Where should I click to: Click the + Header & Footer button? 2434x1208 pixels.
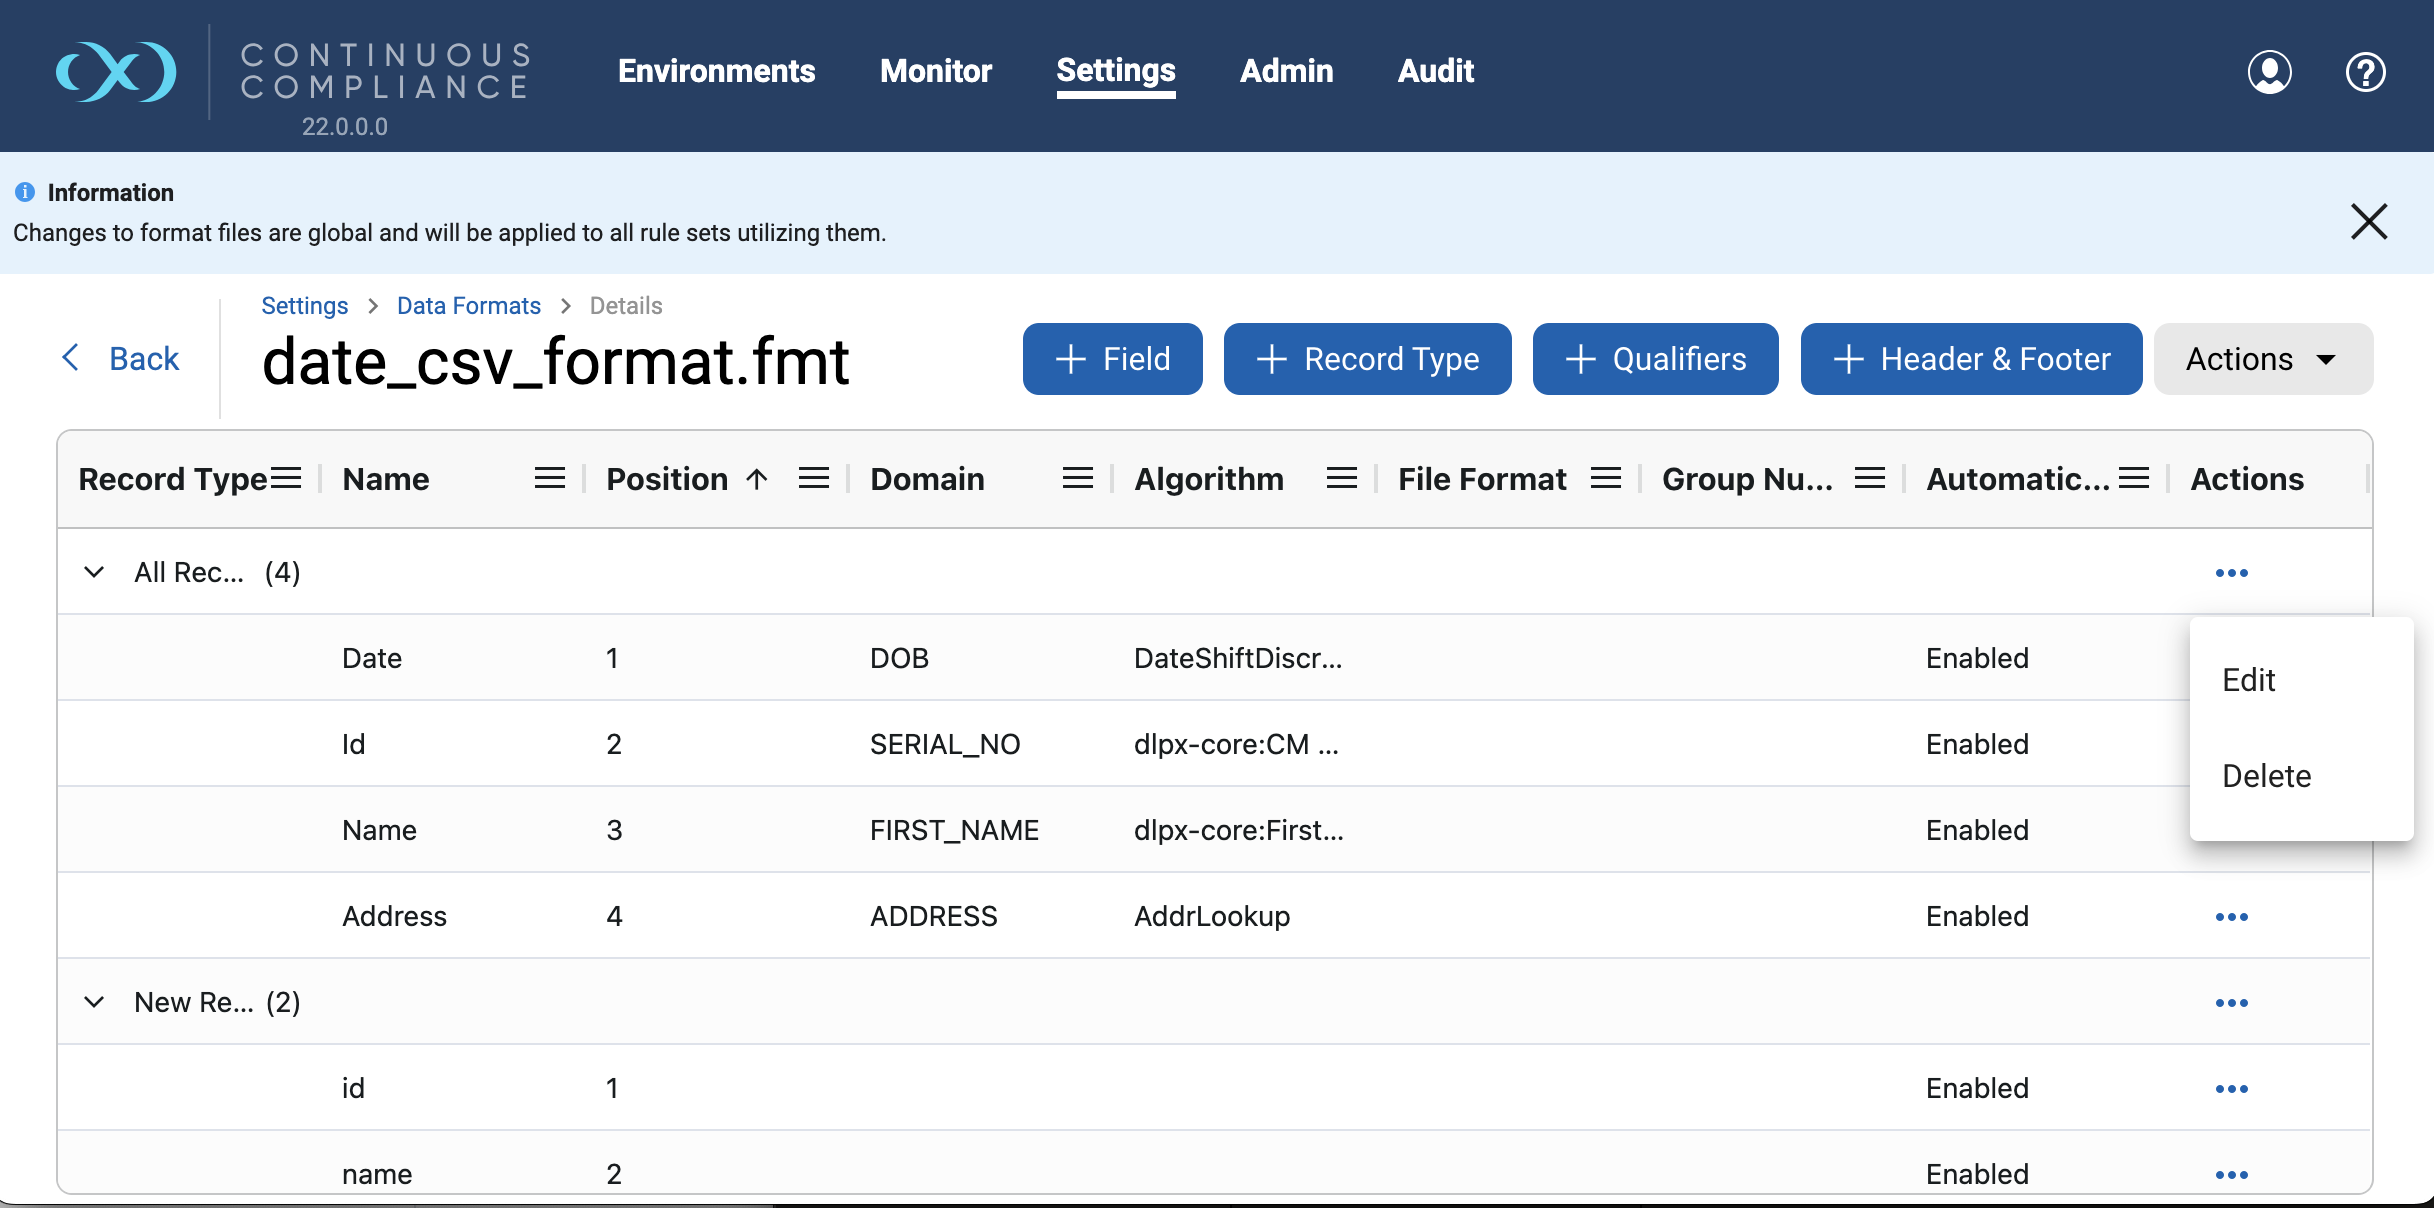(x=1971, y=359)
